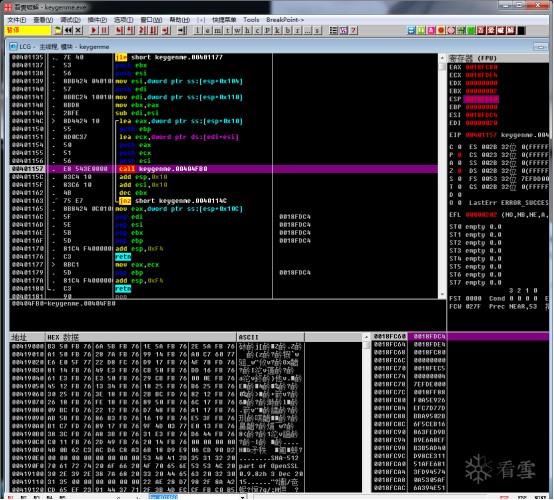The image size is (554, 500).
Task: Click the Execute till return icon
Action: 166,30
